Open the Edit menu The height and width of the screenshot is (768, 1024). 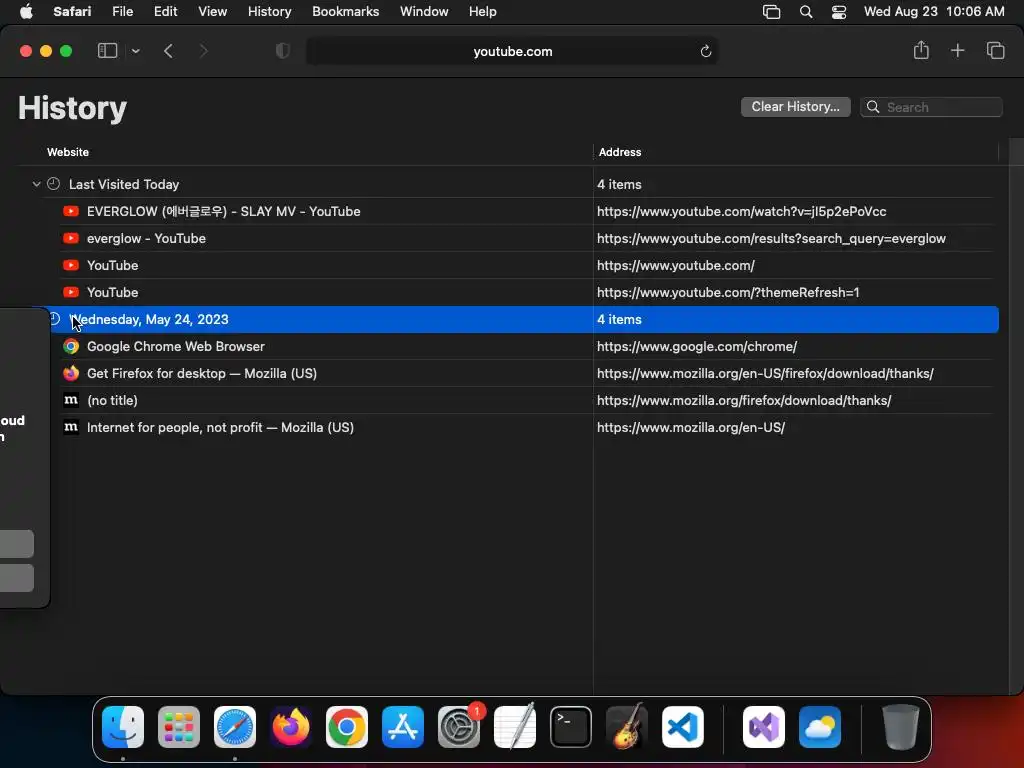(x=165, y=12)
